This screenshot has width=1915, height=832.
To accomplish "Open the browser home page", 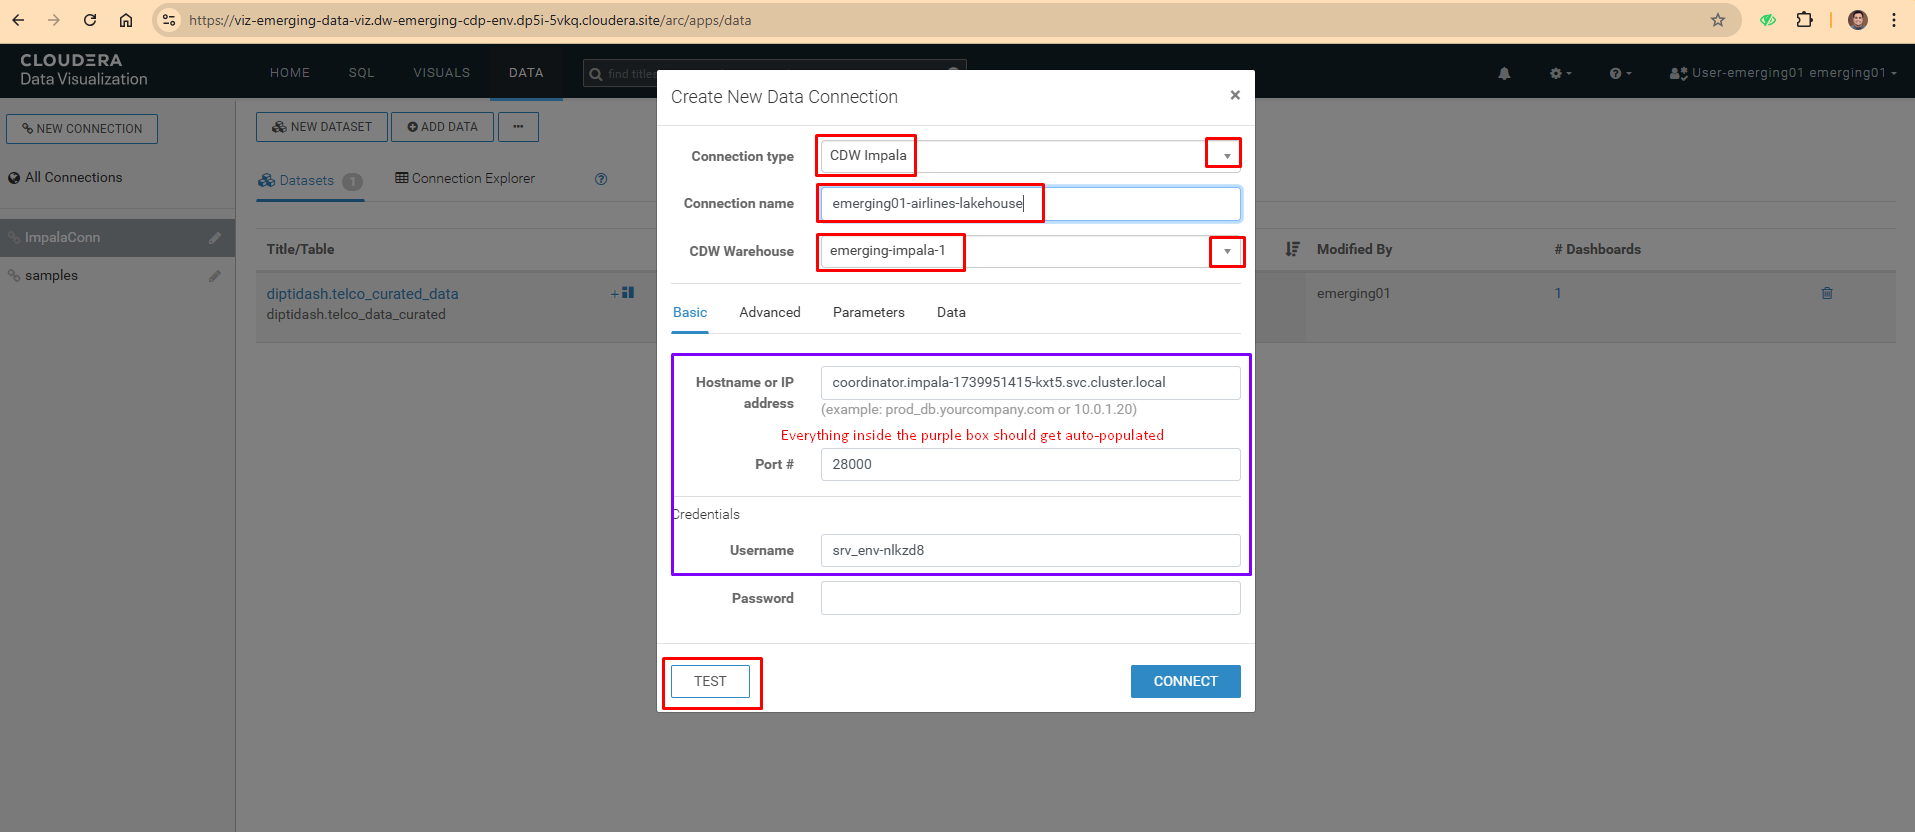I will point(126,20).
